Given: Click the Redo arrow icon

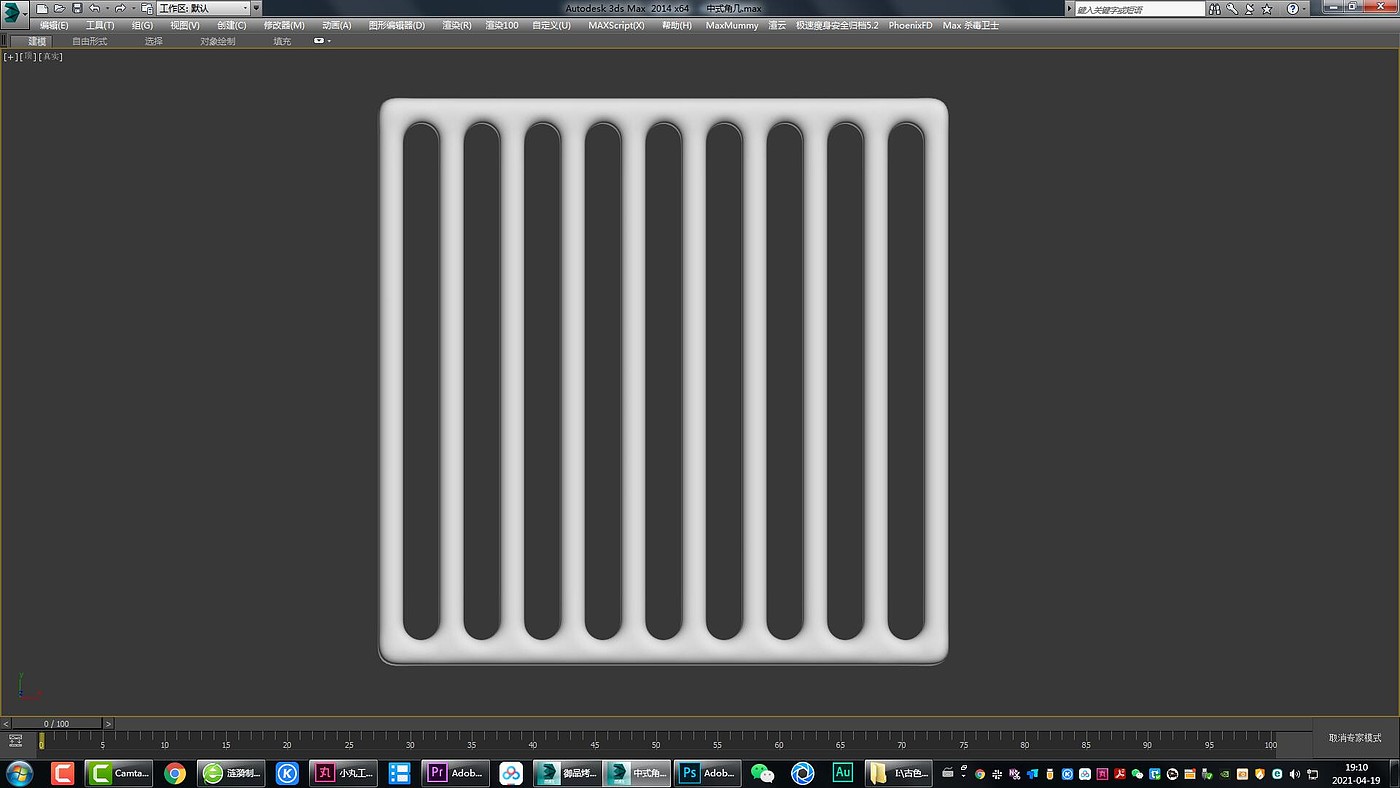Looking at the screenshot, I should 120,8.
